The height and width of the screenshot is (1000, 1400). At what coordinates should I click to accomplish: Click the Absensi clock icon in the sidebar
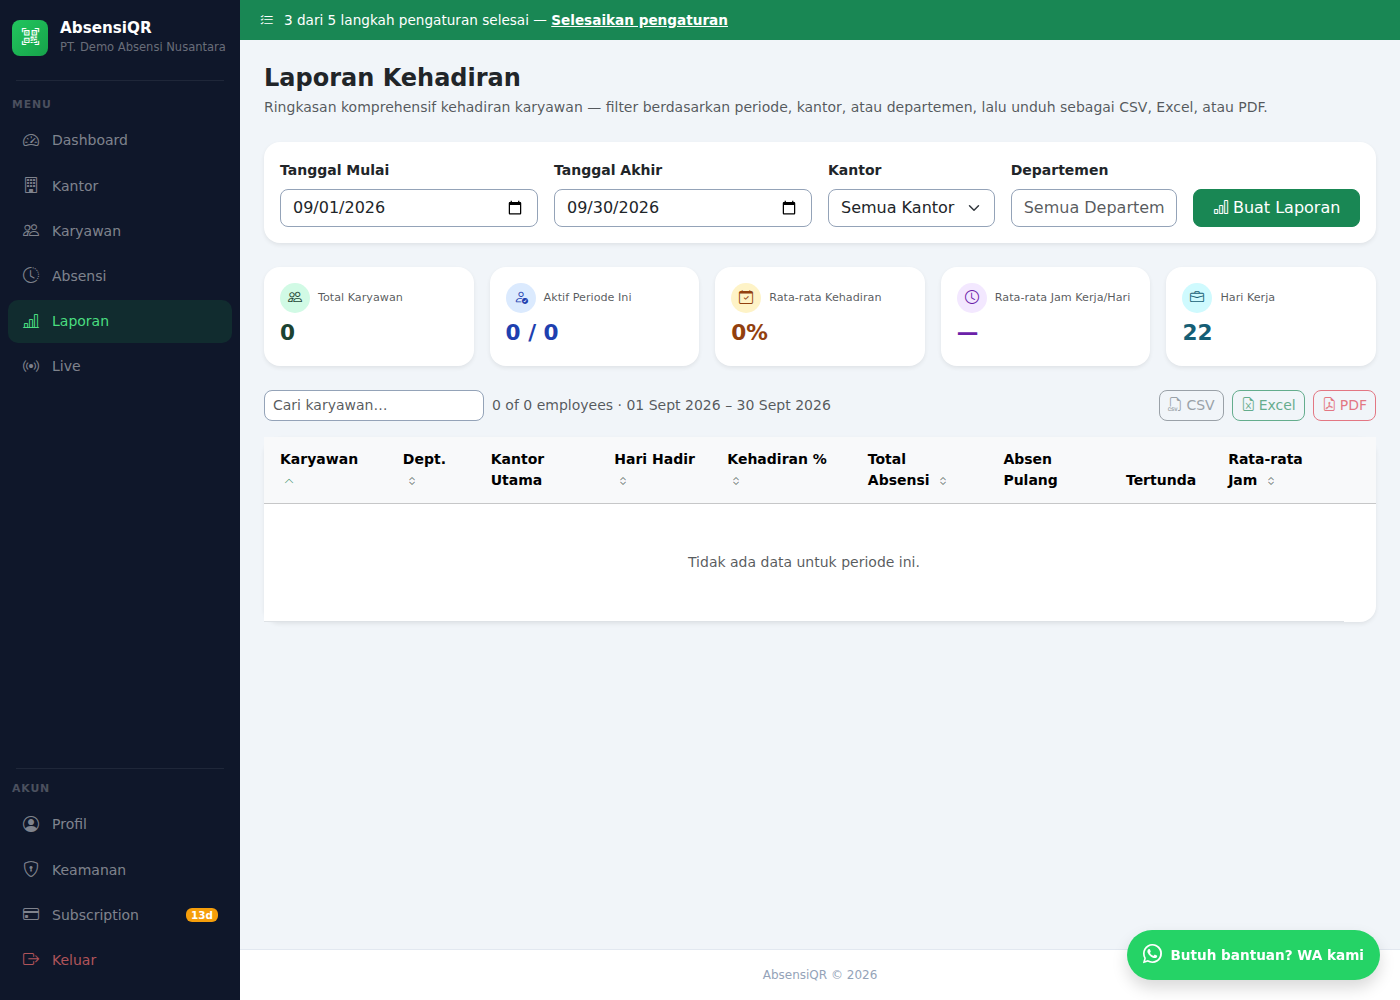point(31,276)
